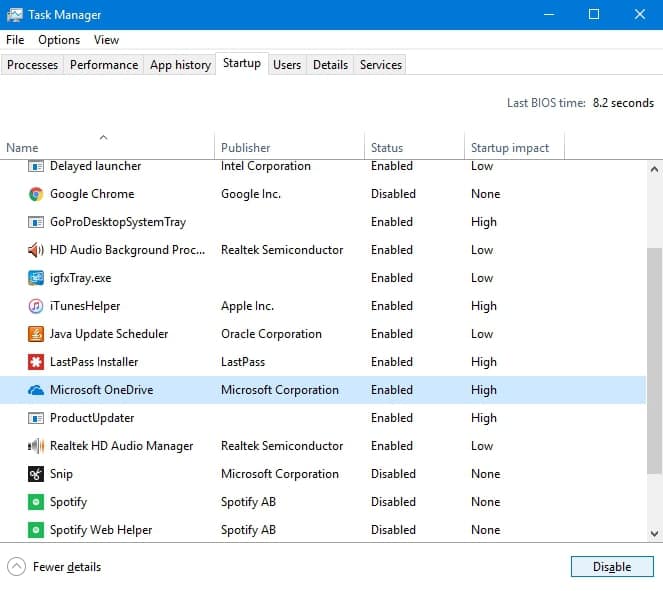This screenshot has height=591, width=663.
Task: Select the GoProDesktopSystemTray row
Action: pos(118,222)
